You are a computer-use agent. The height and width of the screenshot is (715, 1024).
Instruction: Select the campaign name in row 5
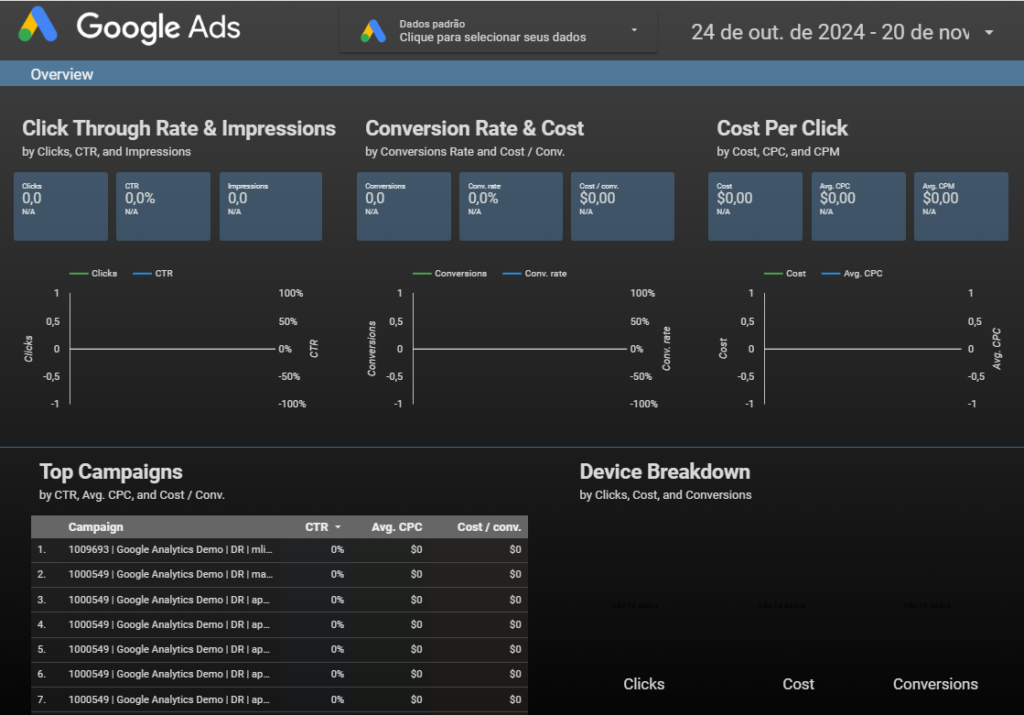(169, 650)
